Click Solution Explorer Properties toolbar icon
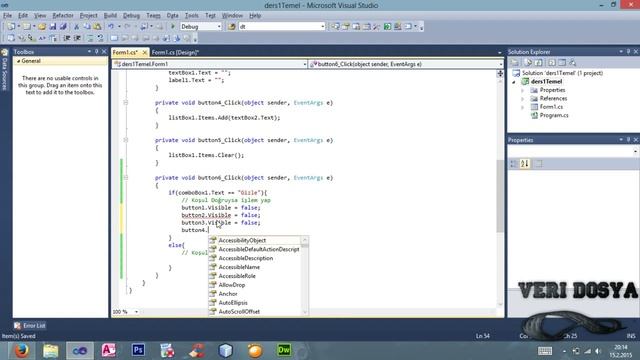Screen dimensions: 640x360 tap(515, 62)
